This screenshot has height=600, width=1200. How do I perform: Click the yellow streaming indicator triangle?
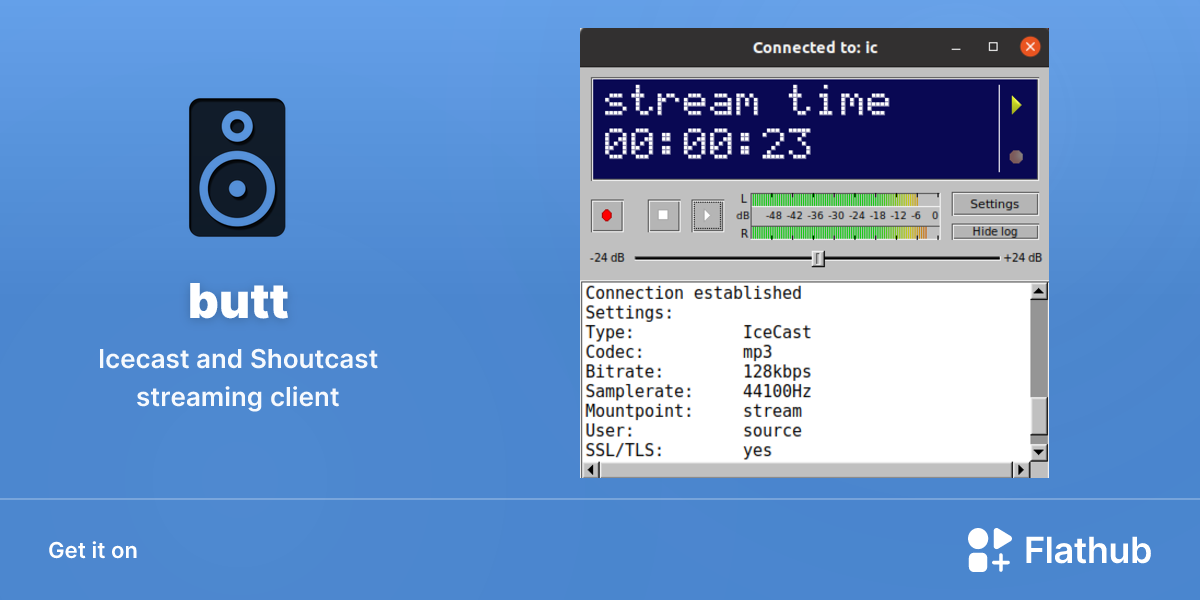pos(1016,105)
